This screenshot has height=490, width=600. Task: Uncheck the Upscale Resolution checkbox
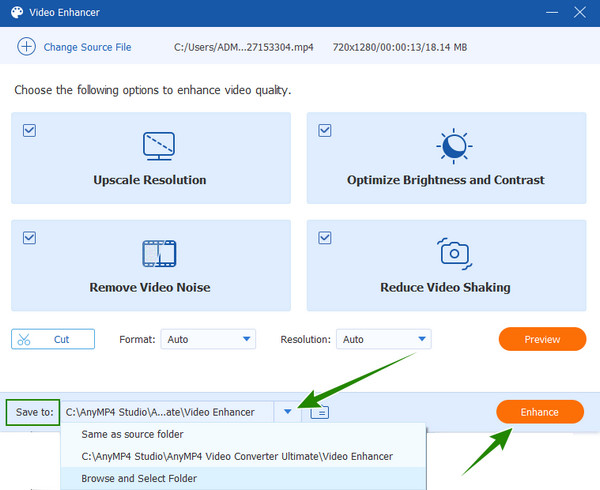click(29, 130)
